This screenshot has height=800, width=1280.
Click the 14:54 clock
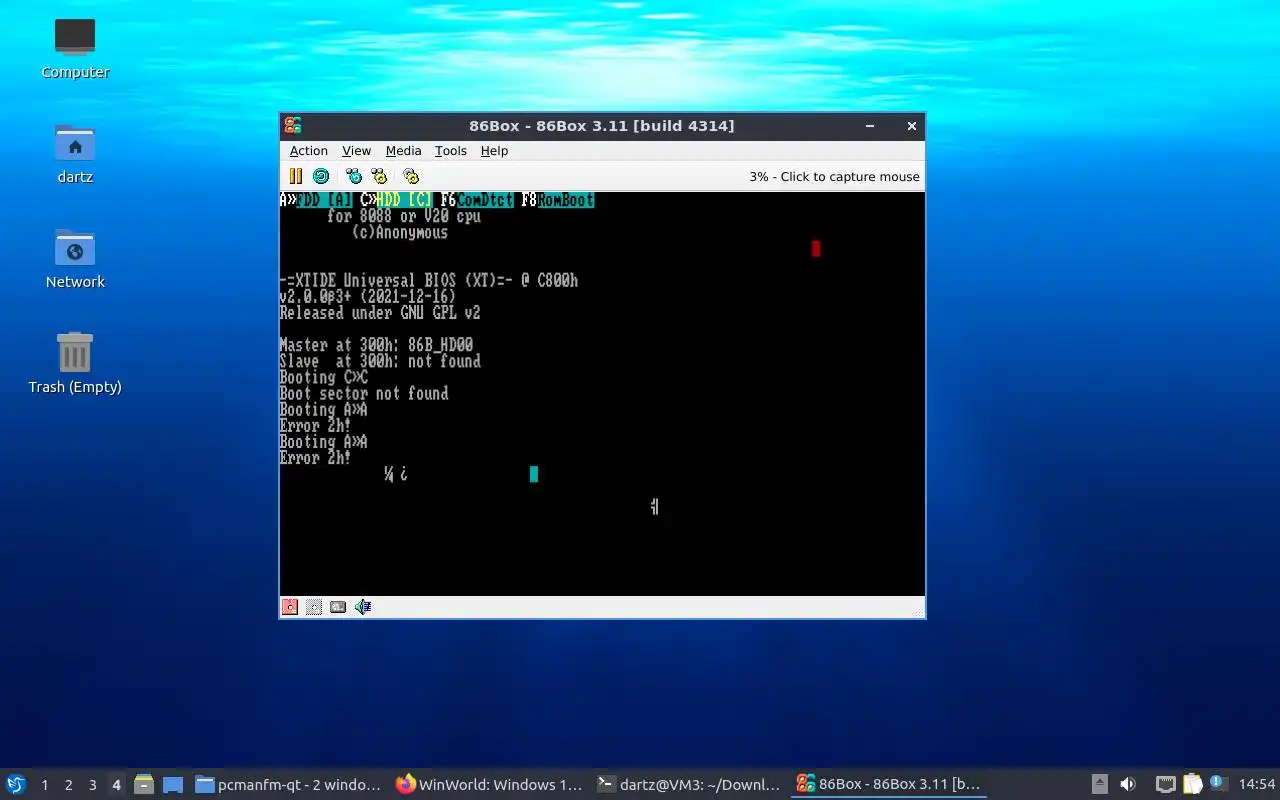[1257, 785]
